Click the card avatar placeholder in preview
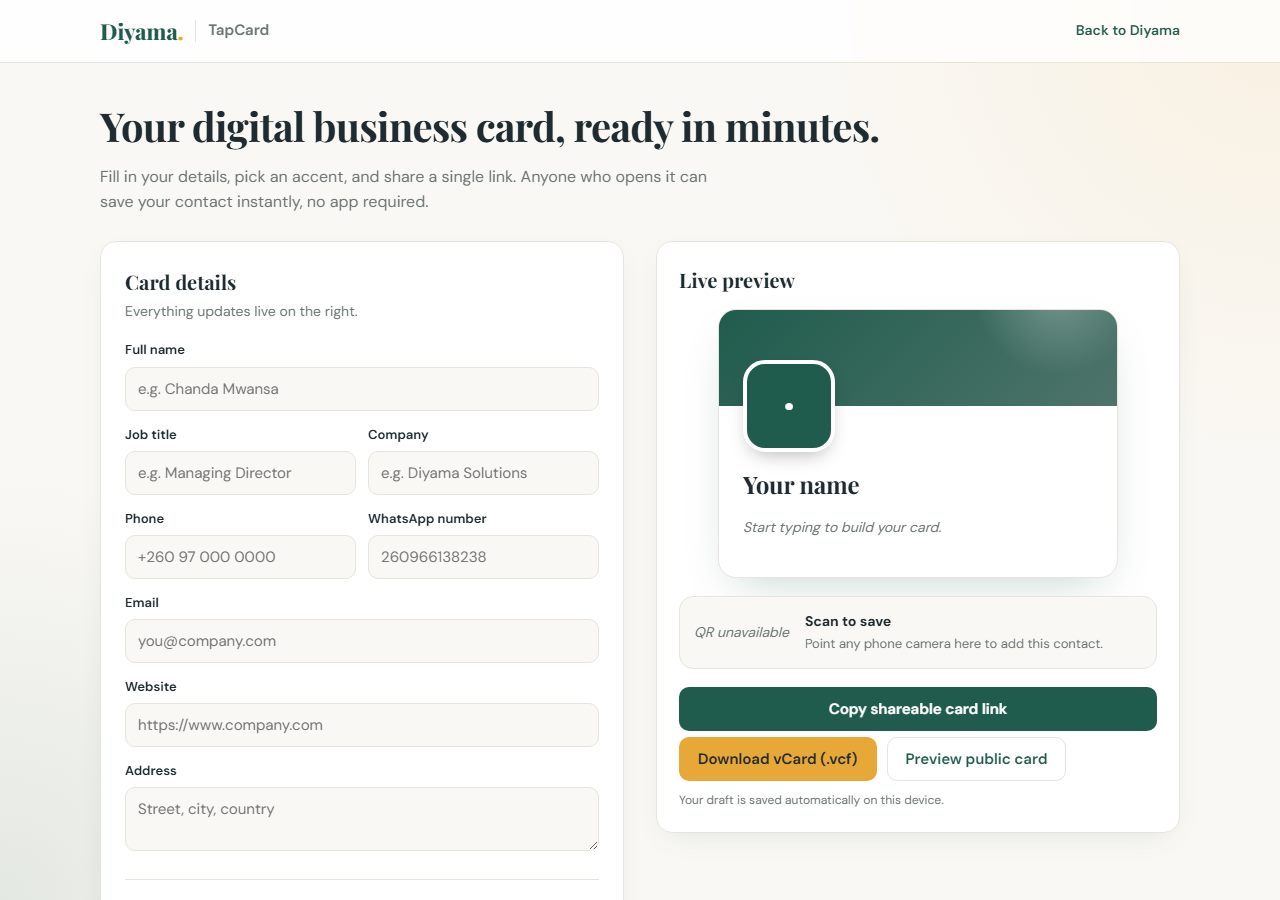 (x=789, y=406)
